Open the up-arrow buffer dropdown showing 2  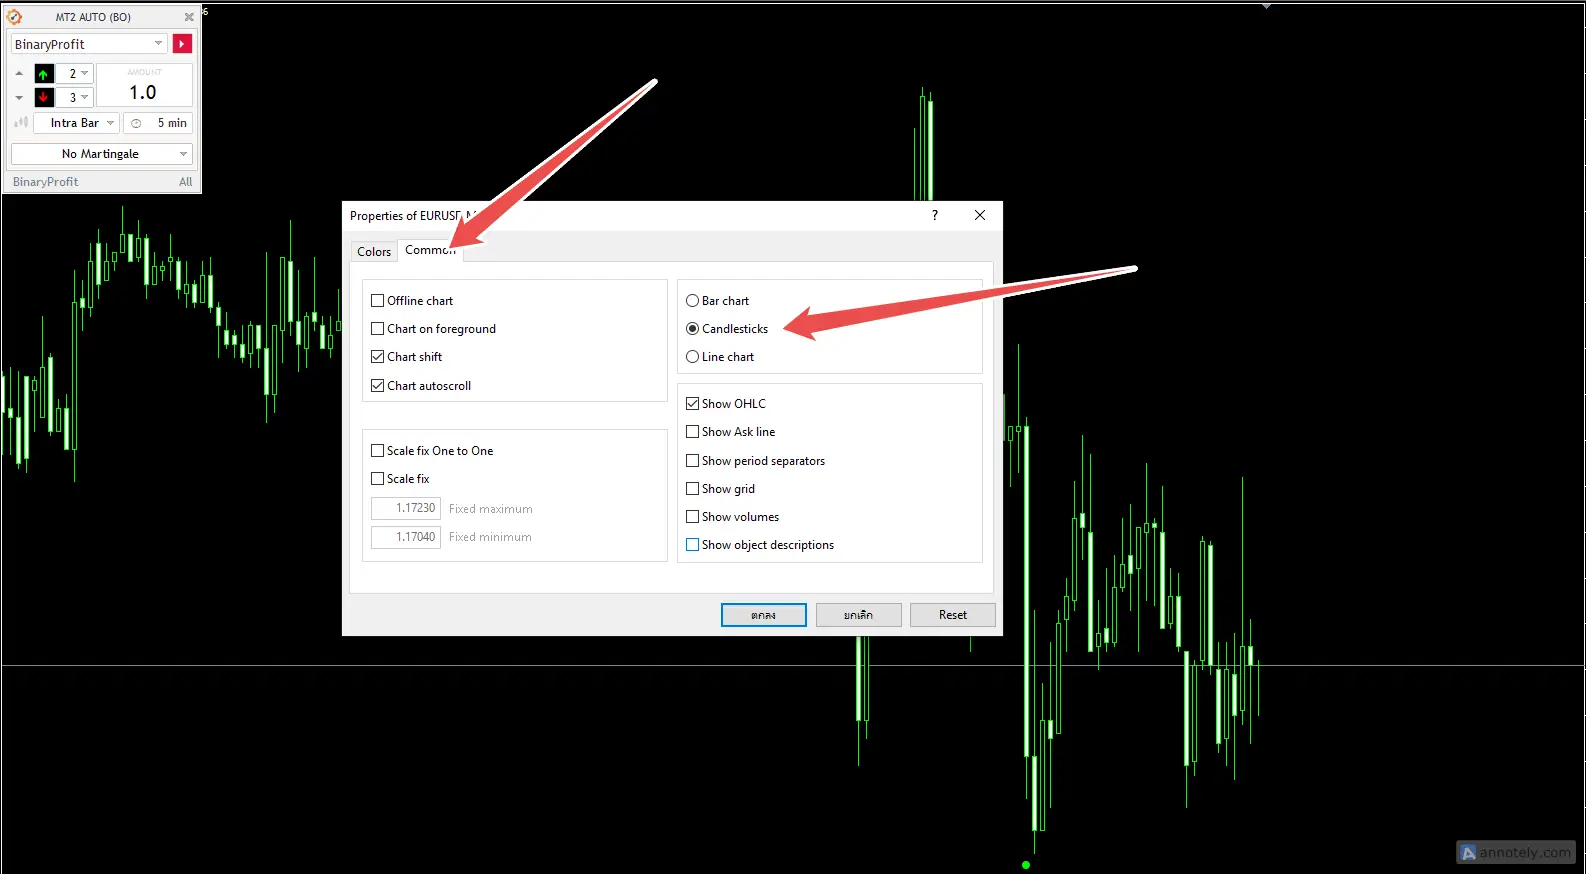coord(75,74)
